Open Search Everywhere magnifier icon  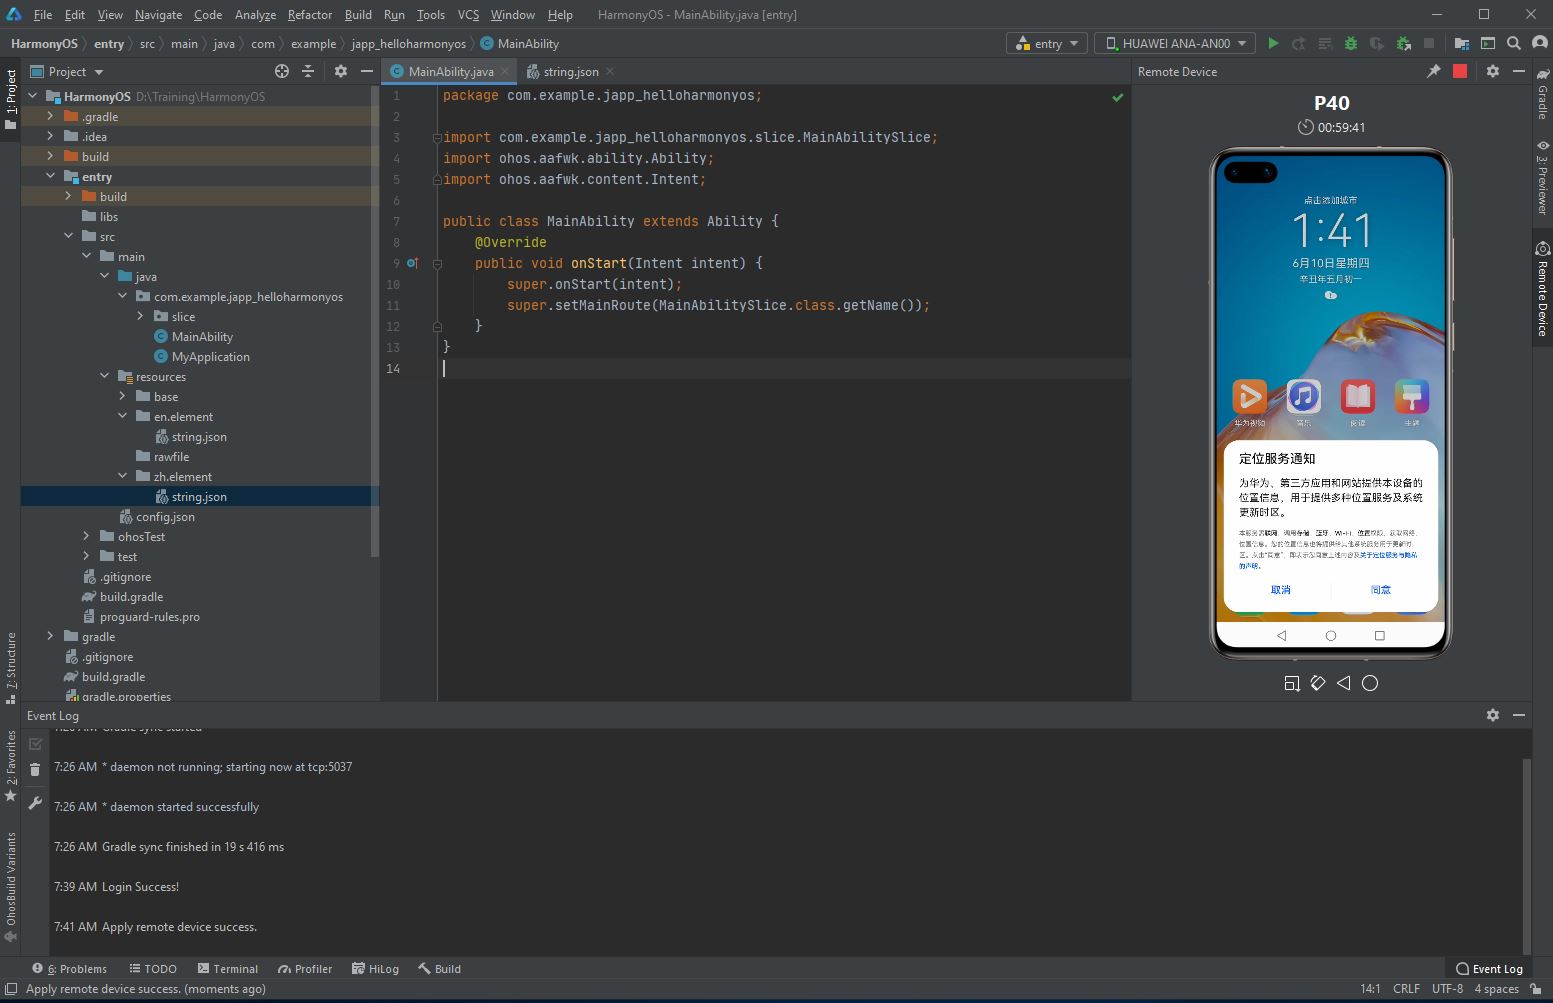coord(1514,44)
